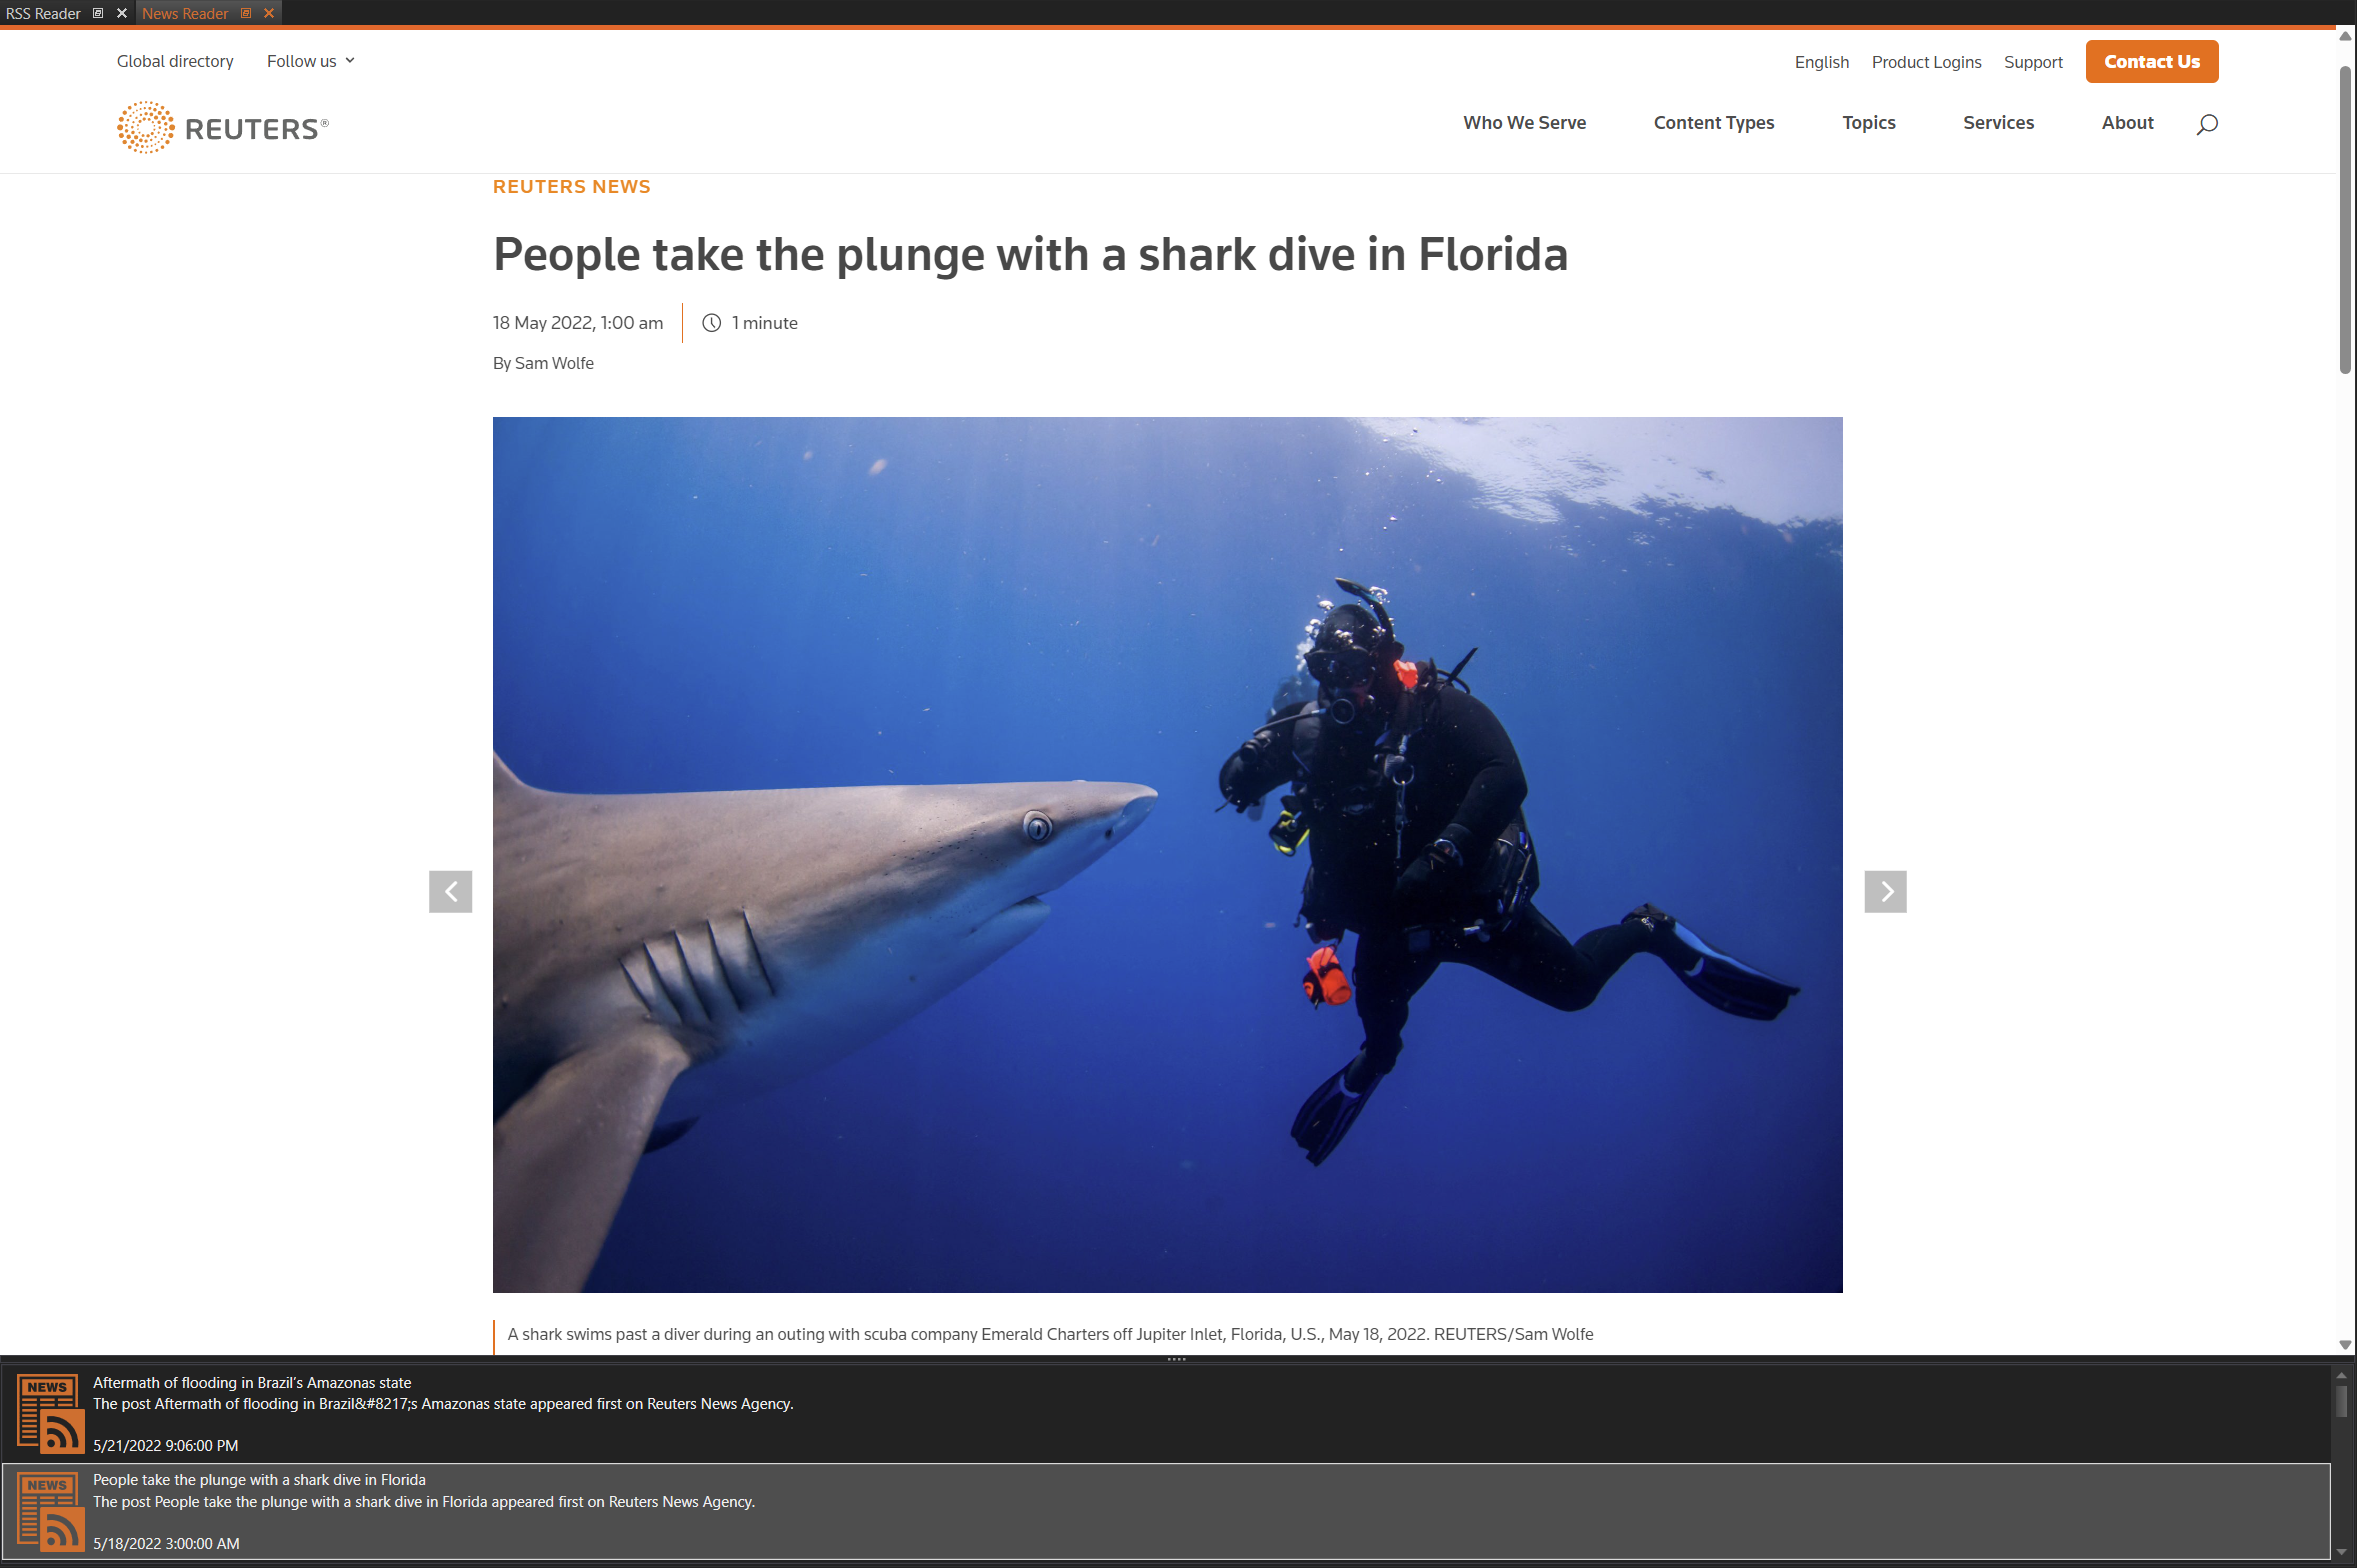
Task: Close the News Reader tab
Action: coord(269,13)
